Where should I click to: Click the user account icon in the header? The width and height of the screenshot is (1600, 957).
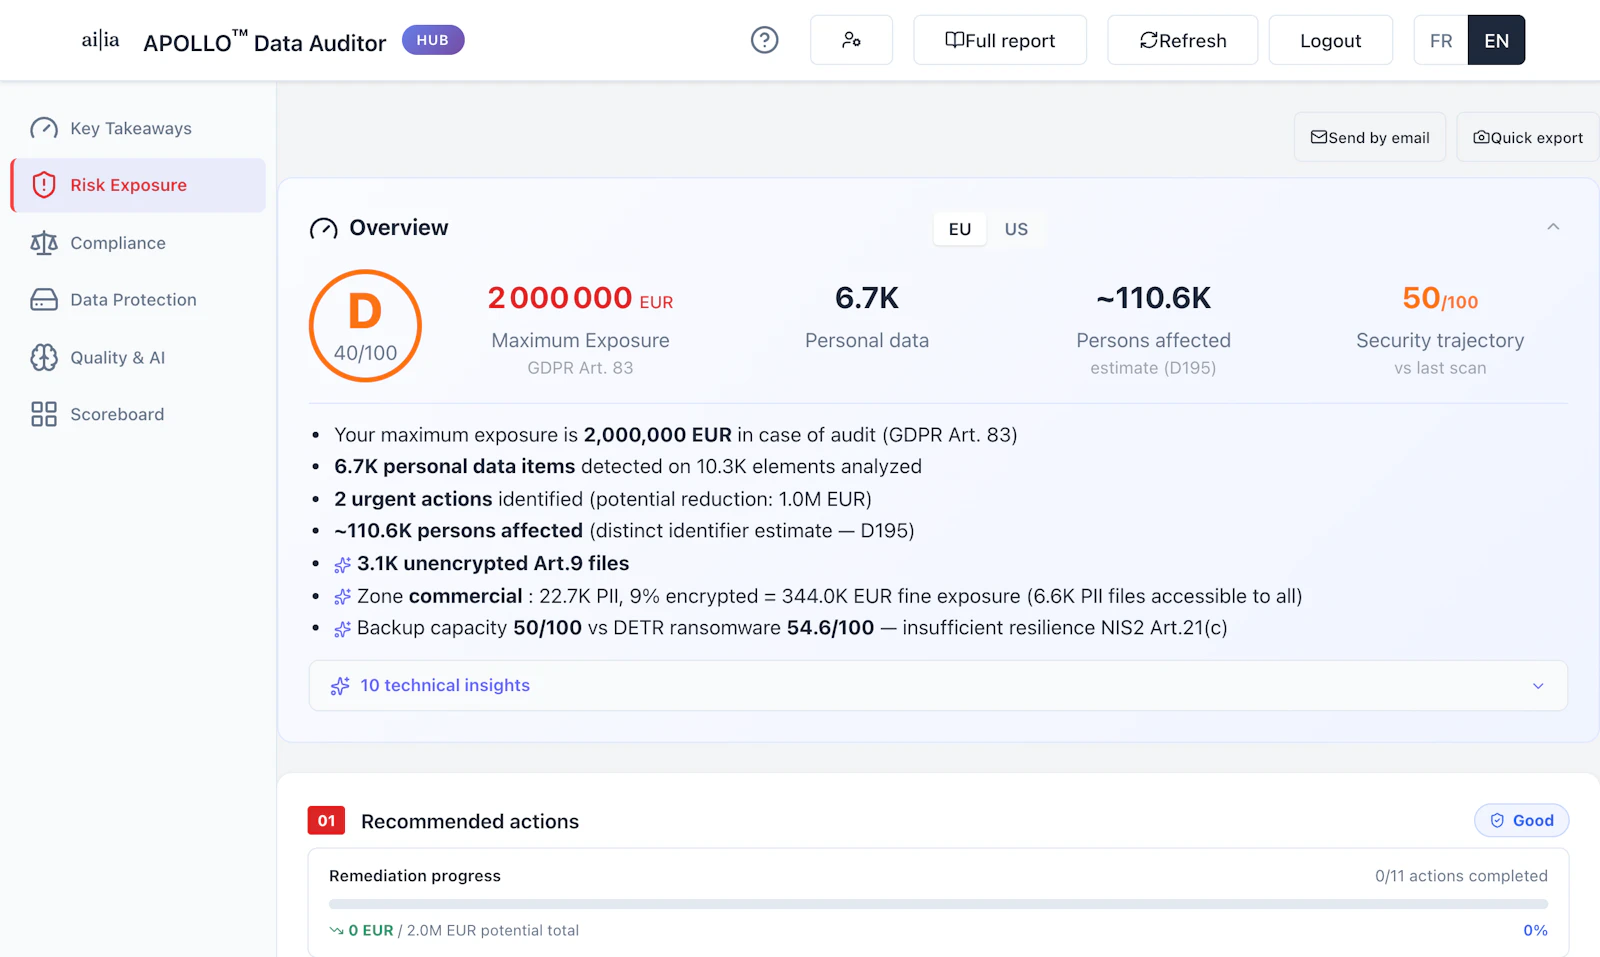[x=851, y=40]
